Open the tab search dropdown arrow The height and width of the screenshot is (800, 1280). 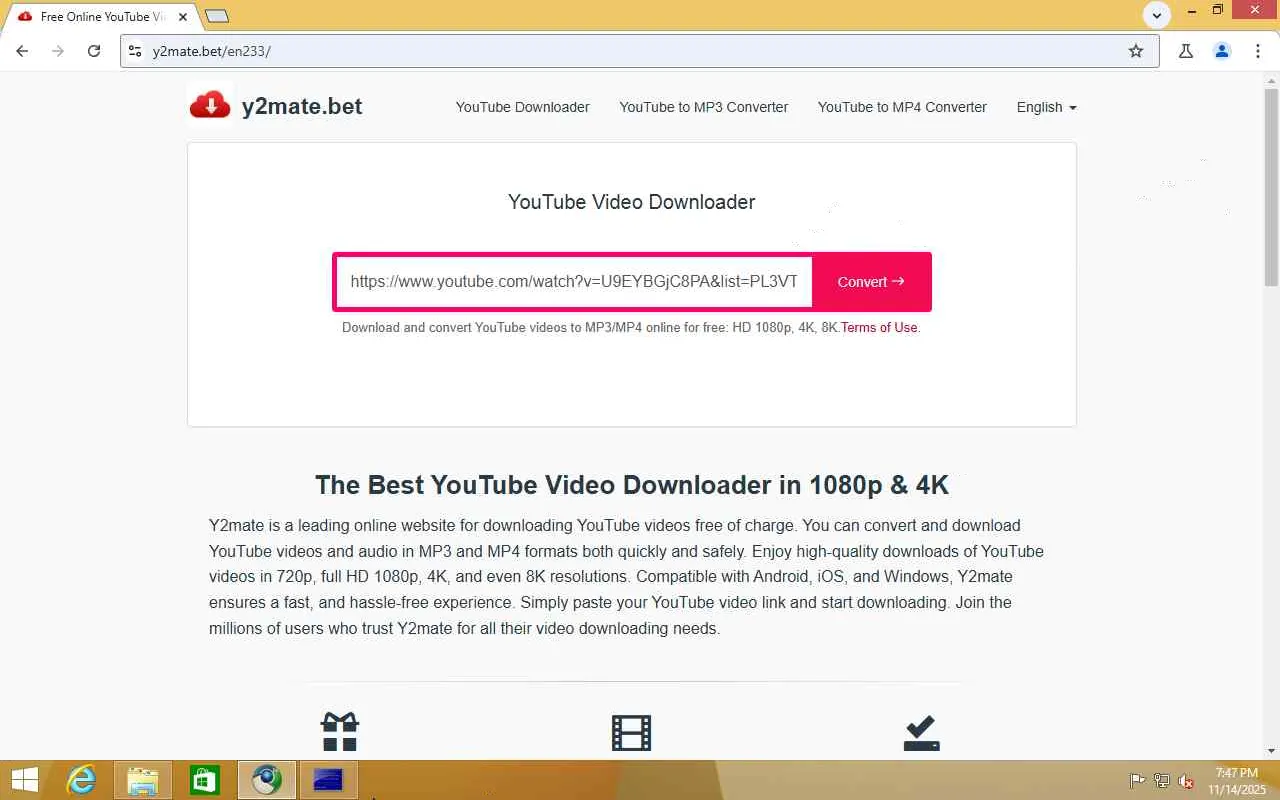(x=1157, y=16)
